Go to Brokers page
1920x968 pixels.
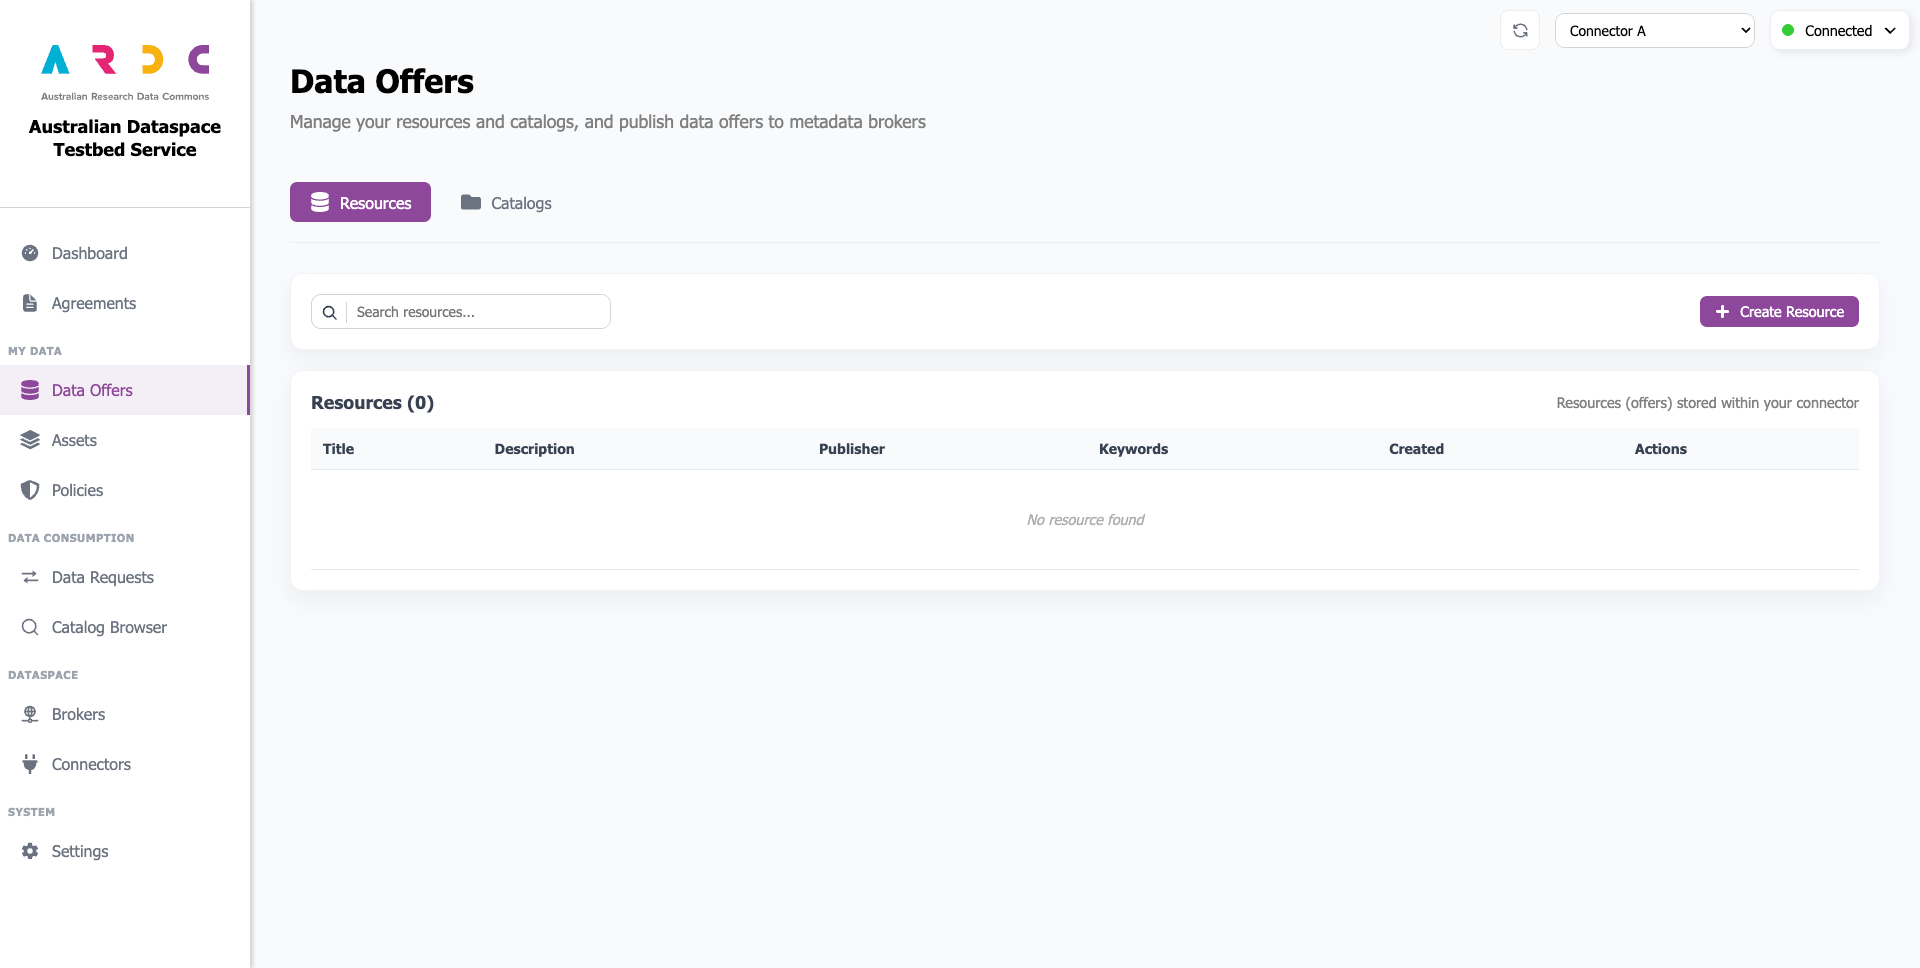tap(125, 714)
